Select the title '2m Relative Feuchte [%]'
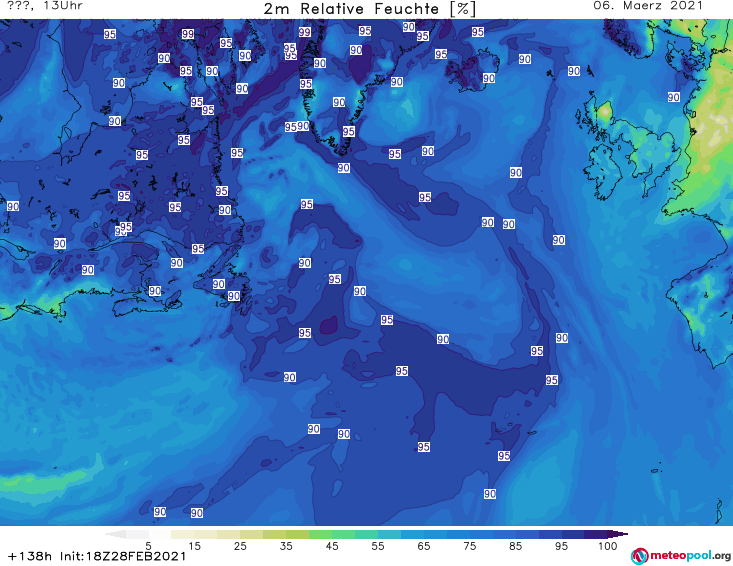Screen dimensions: 733x566 (x=370, y=9)
